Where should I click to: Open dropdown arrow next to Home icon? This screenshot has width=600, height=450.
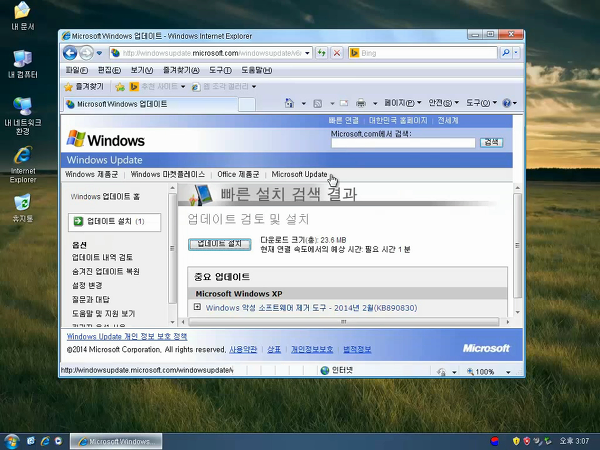[303, 103]
